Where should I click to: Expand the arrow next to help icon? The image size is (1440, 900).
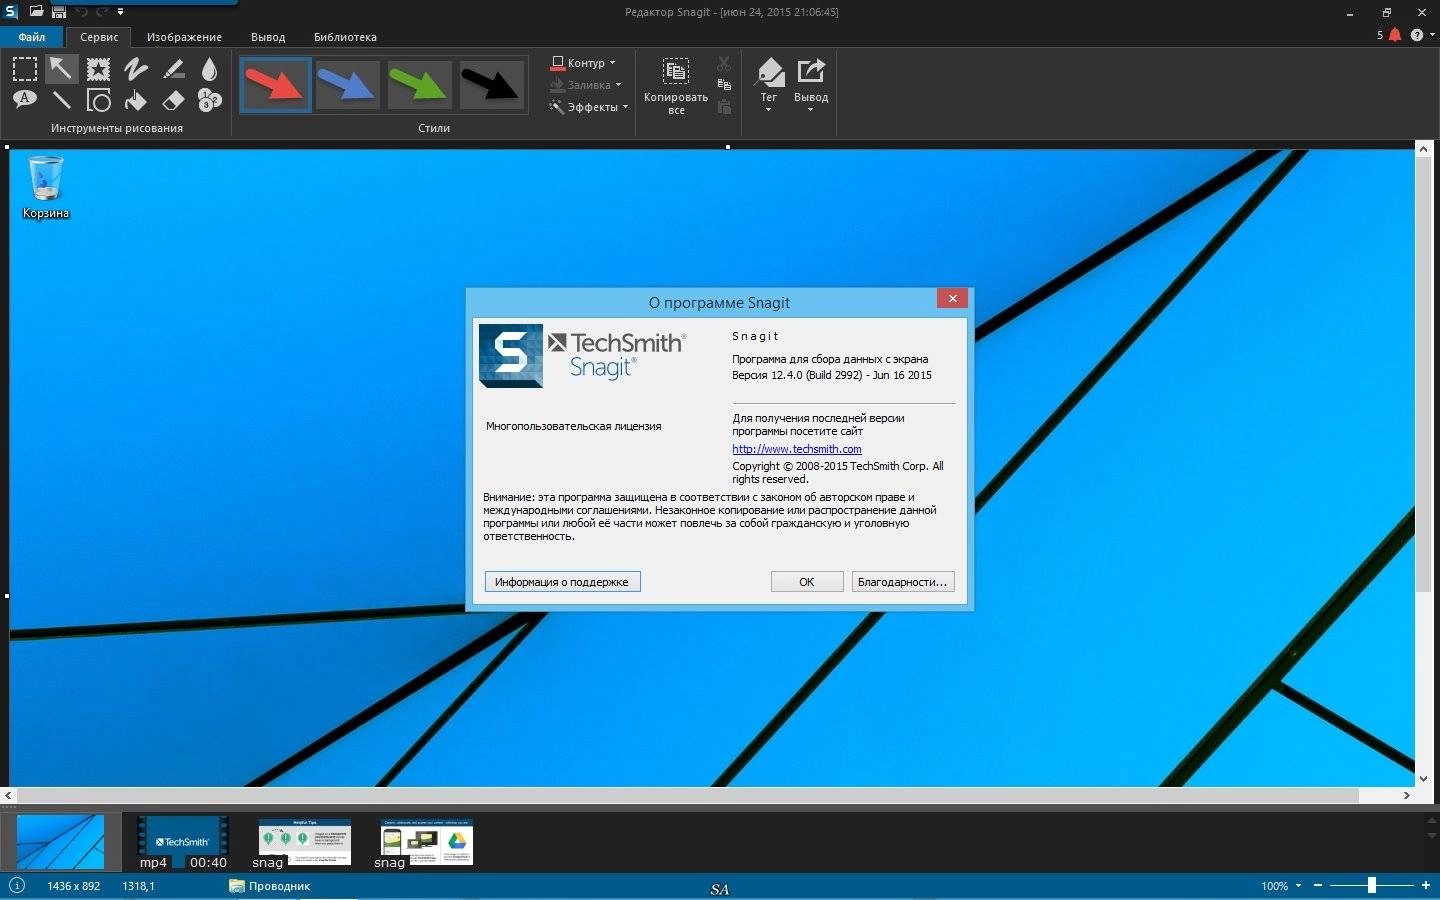1432,35
